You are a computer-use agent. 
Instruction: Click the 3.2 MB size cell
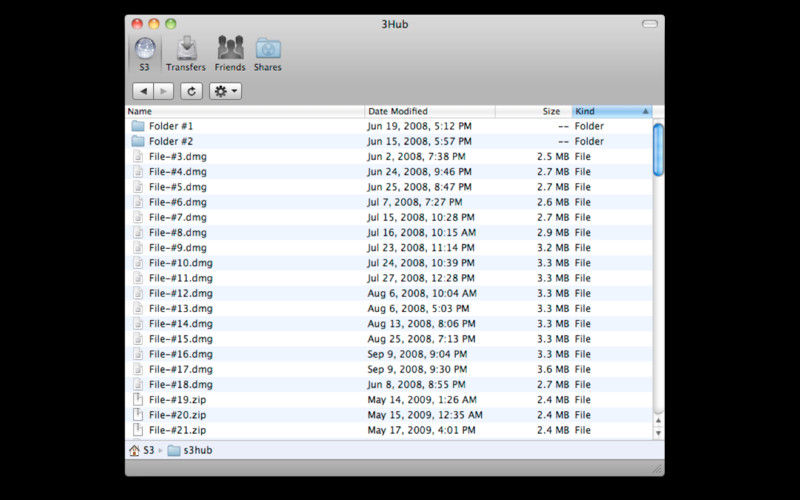tap(553, 248)
